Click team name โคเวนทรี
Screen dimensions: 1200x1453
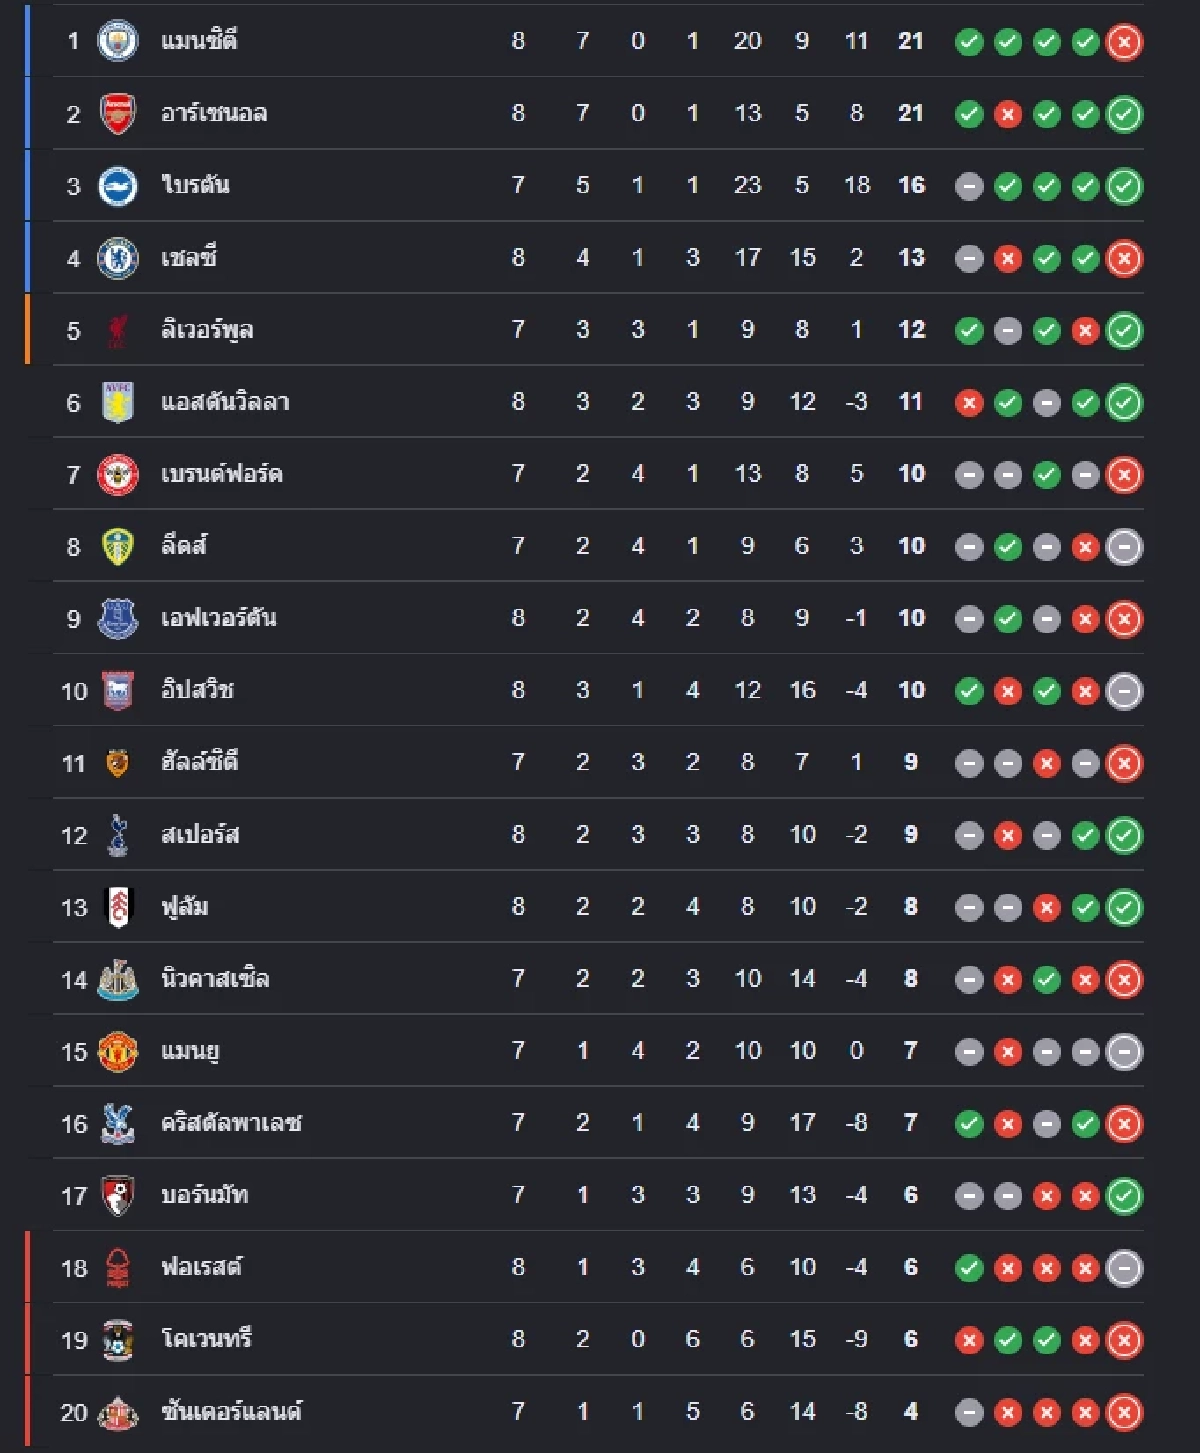[x=207, y=1339]
